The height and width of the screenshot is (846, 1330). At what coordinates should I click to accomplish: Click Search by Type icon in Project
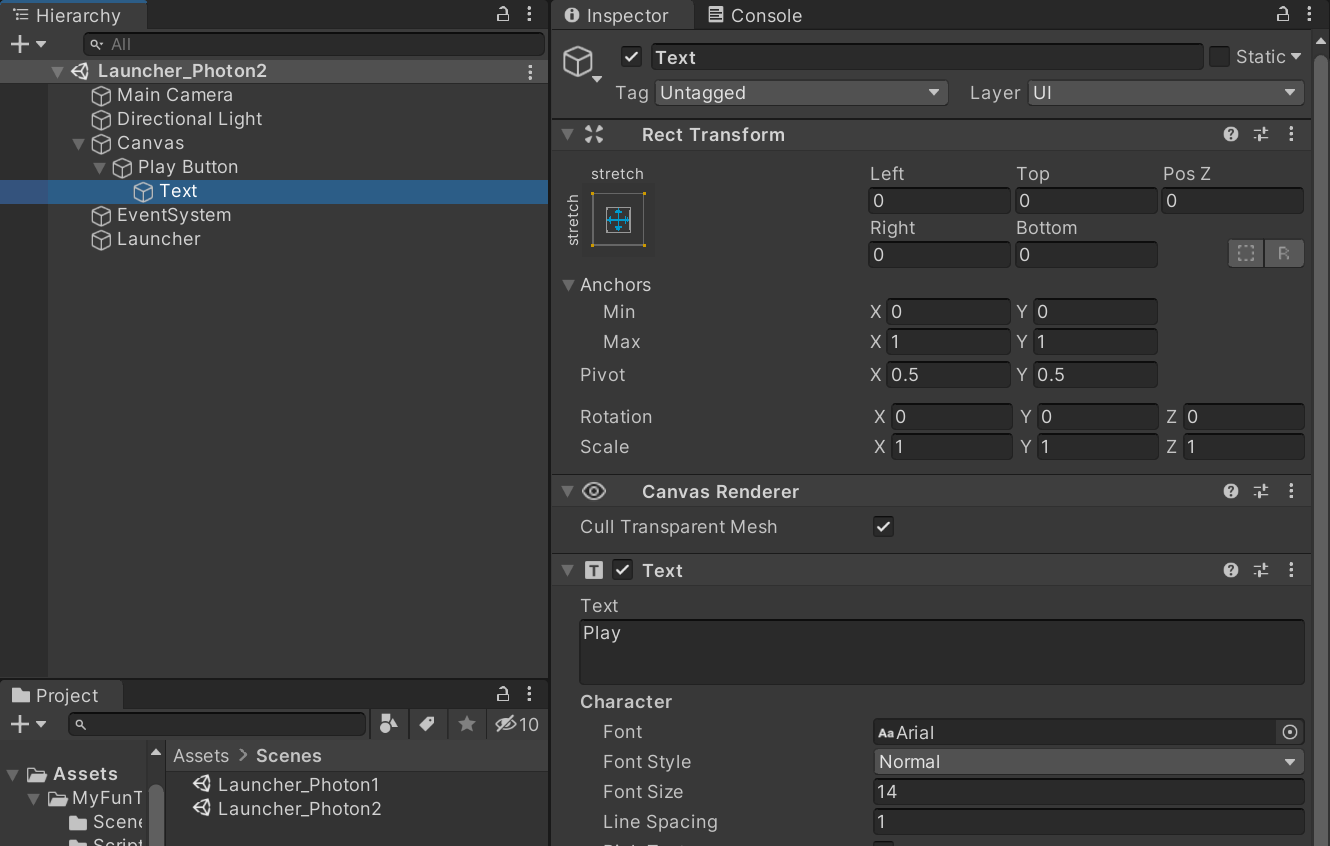coord(390,724)
